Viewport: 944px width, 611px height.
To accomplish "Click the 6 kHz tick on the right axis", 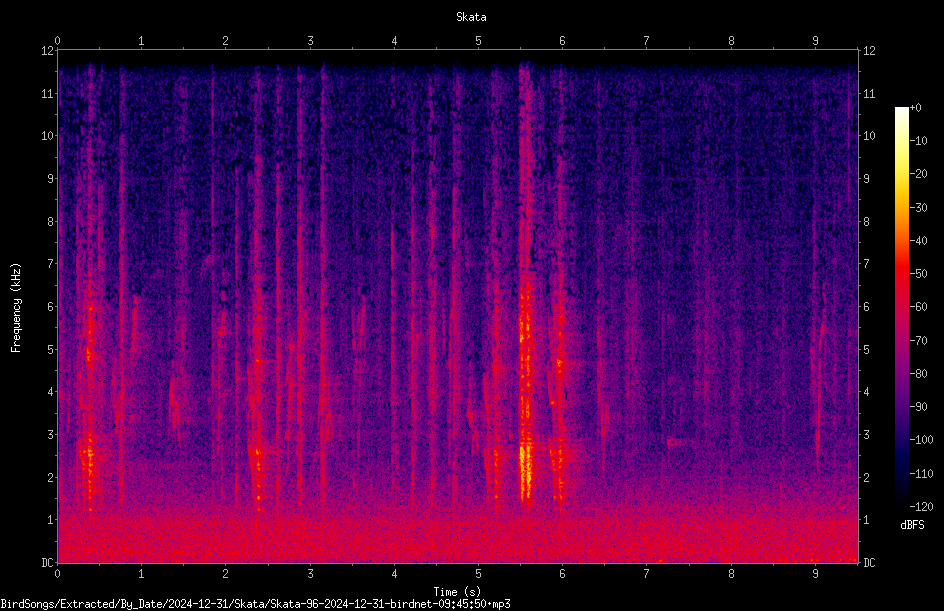I will click(866, 306).
